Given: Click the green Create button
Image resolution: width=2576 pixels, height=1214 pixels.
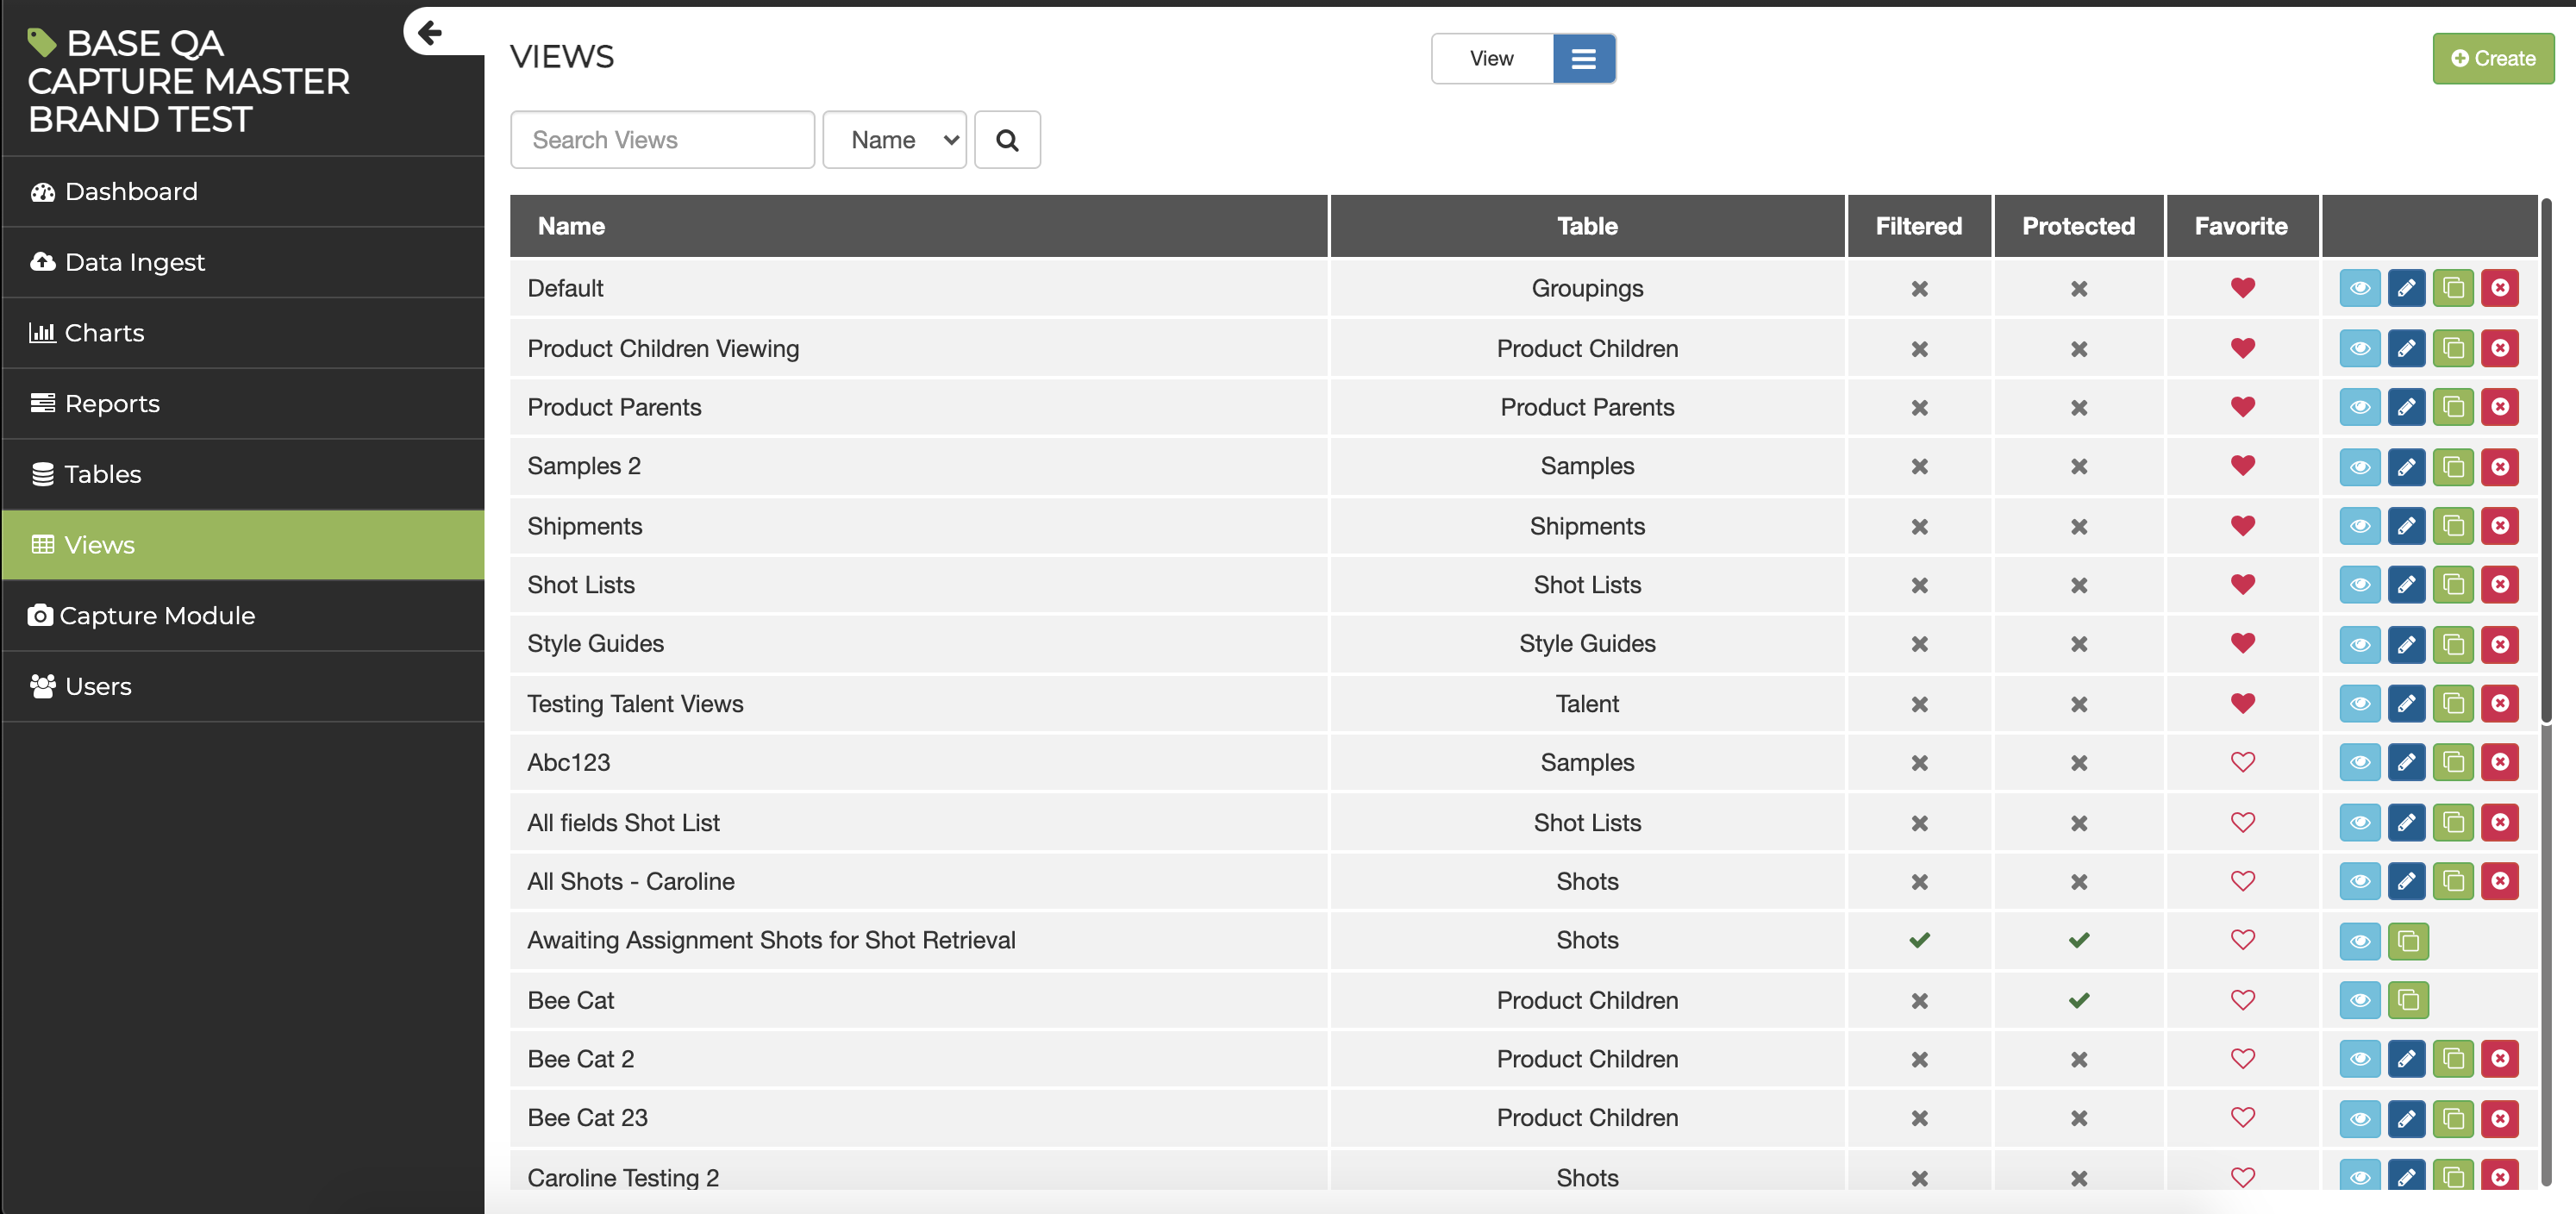Looking at the screenshot, I should [2492, 59].
